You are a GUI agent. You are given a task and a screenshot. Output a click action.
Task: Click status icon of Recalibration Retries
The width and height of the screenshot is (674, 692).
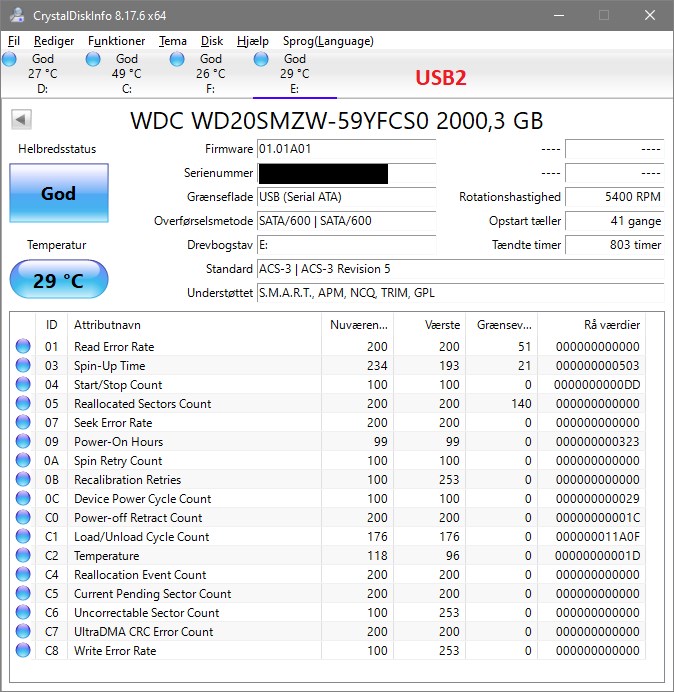click(x=23, y=479)
